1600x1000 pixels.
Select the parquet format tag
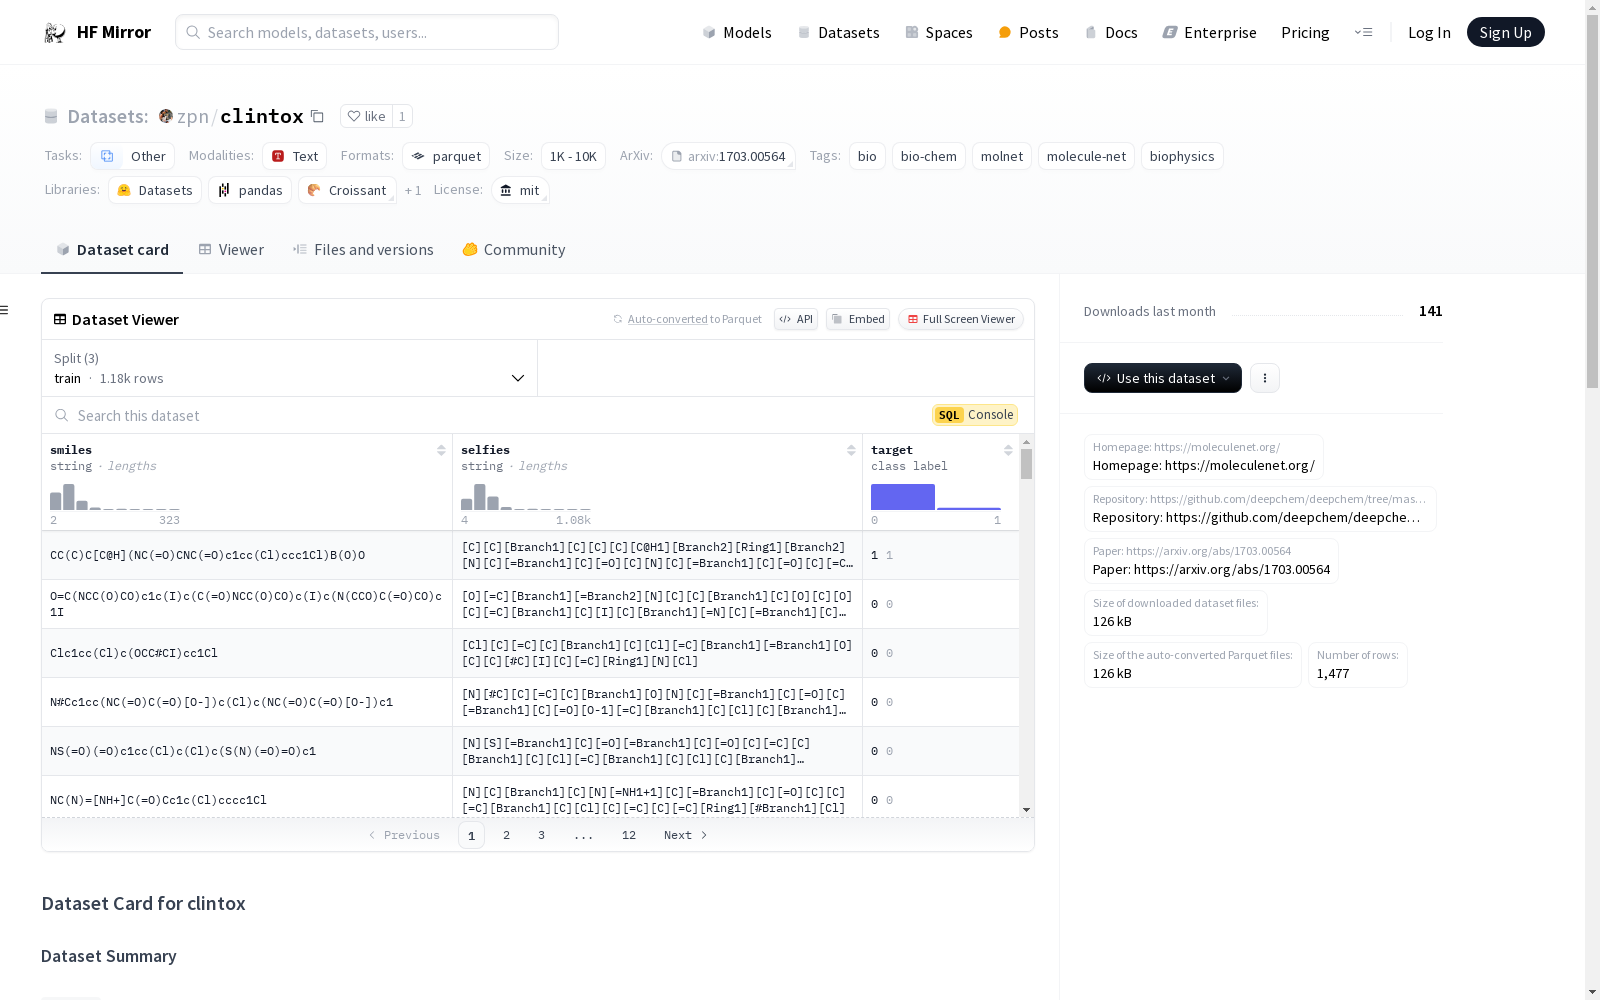click(446, 156)
